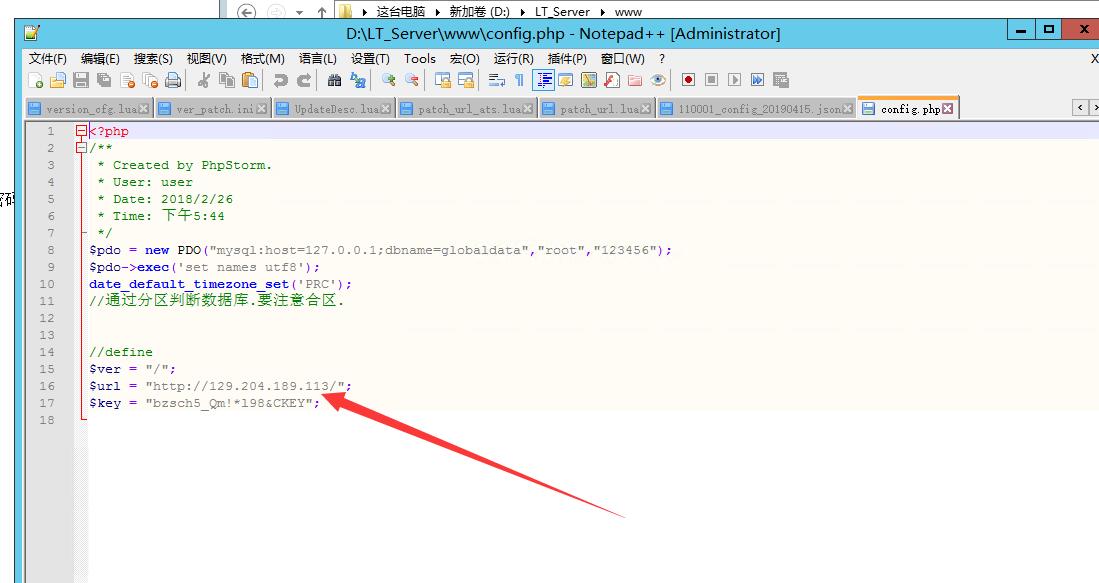1099x583 pixels.
Task: Collapse the <?php fold marker on line 1
Action: click(81, 131)
